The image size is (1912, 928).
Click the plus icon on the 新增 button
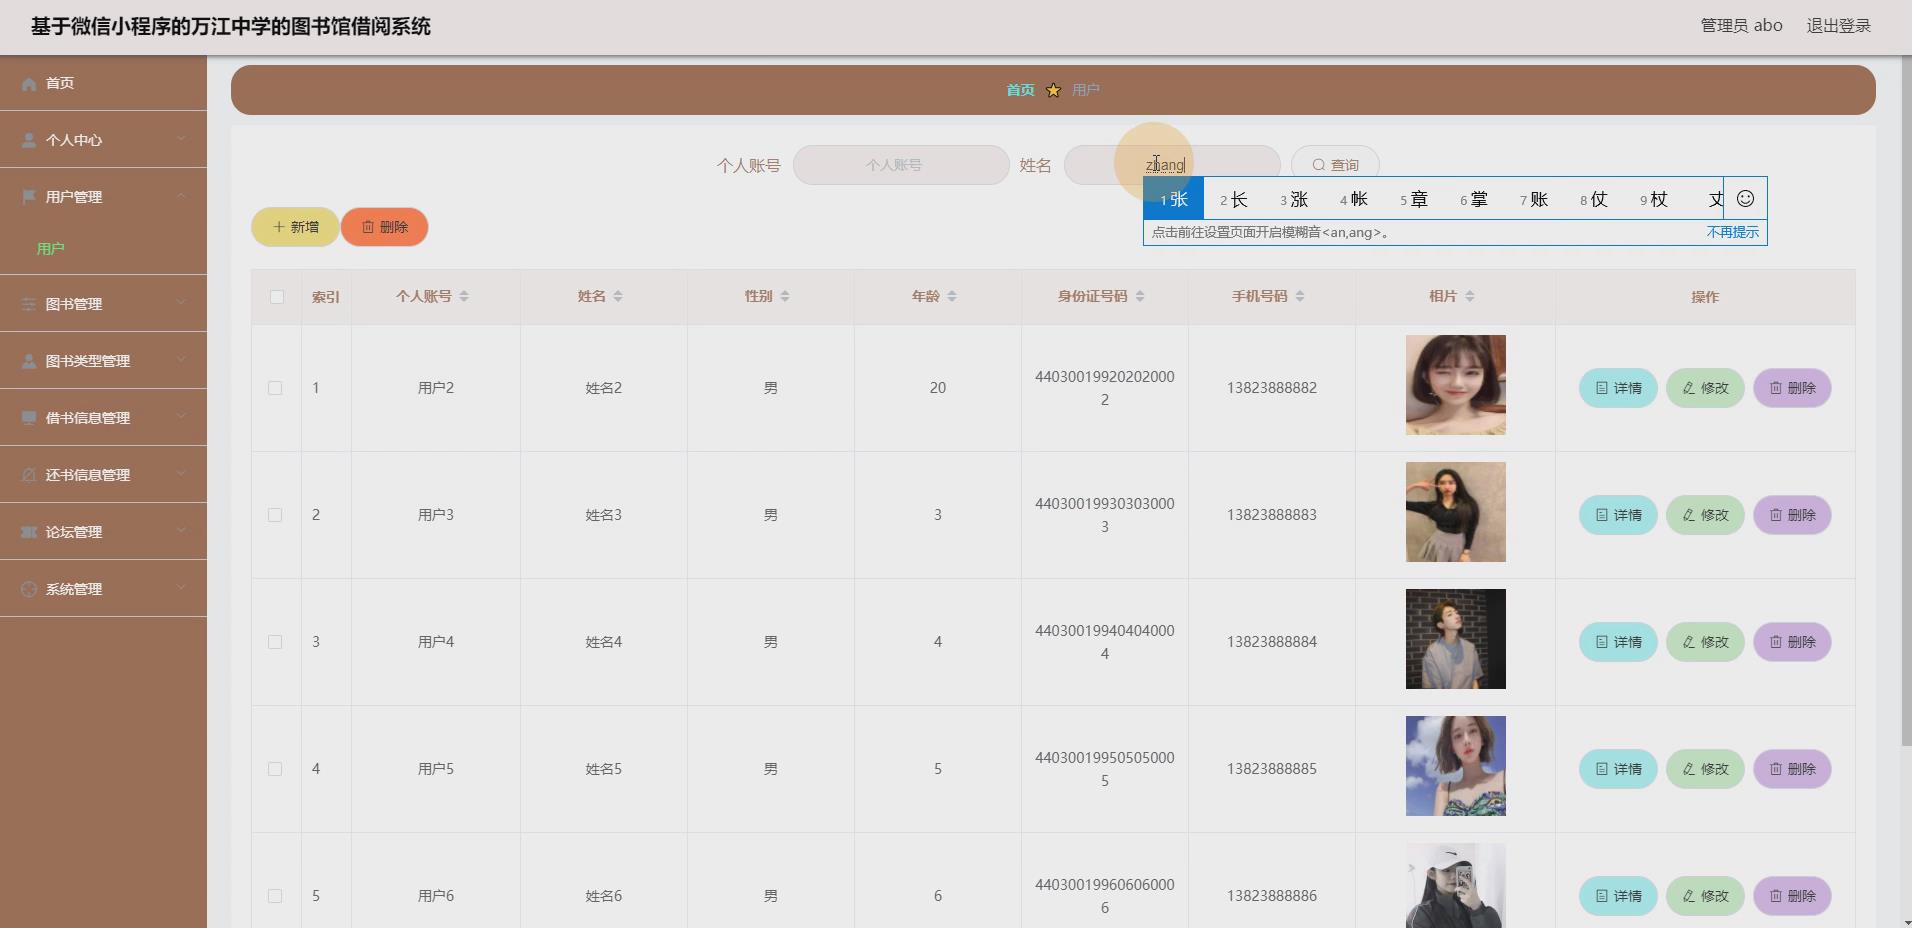(279, 227)
